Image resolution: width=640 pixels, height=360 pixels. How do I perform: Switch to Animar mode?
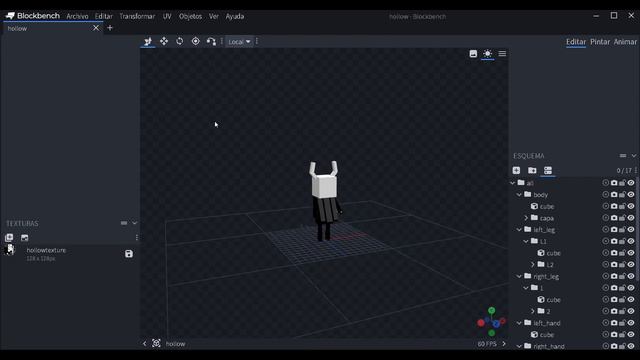point(625,42)
